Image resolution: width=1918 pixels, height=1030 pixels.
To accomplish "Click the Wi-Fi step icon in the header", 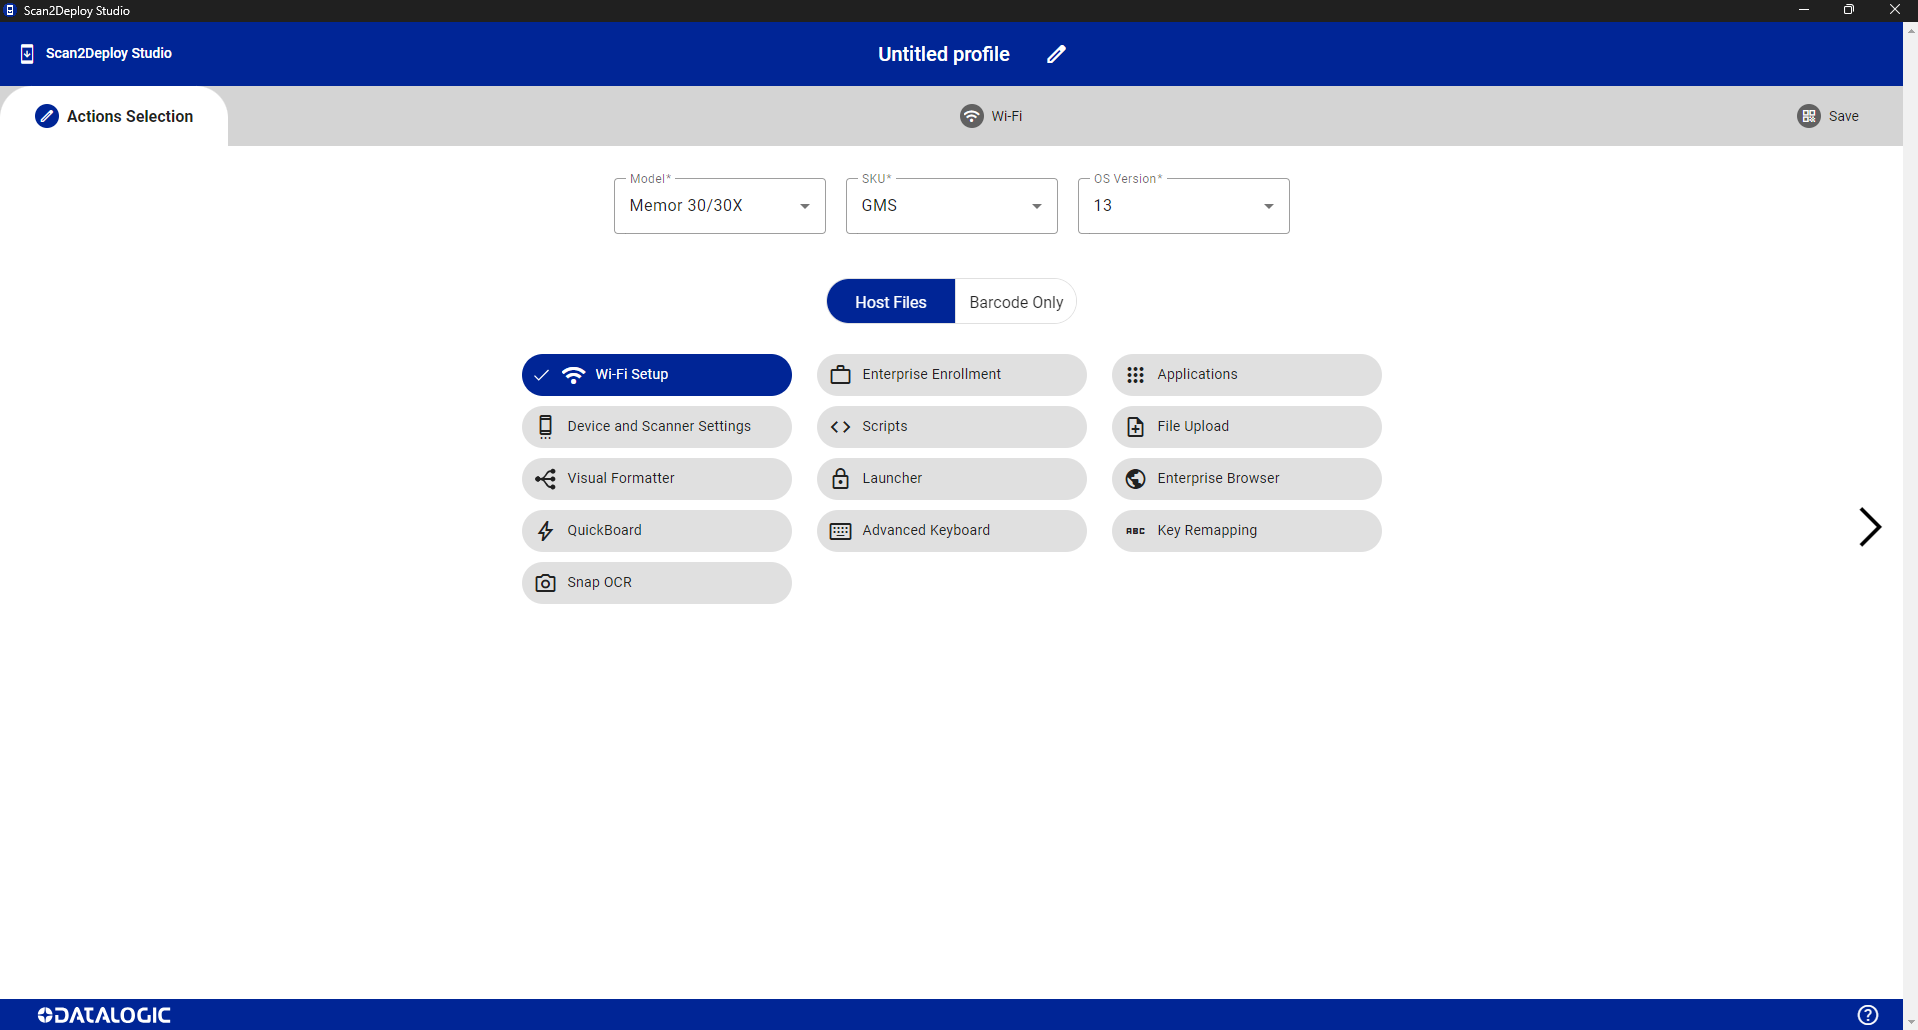I will pyautogui.click(x=971, y=116).
